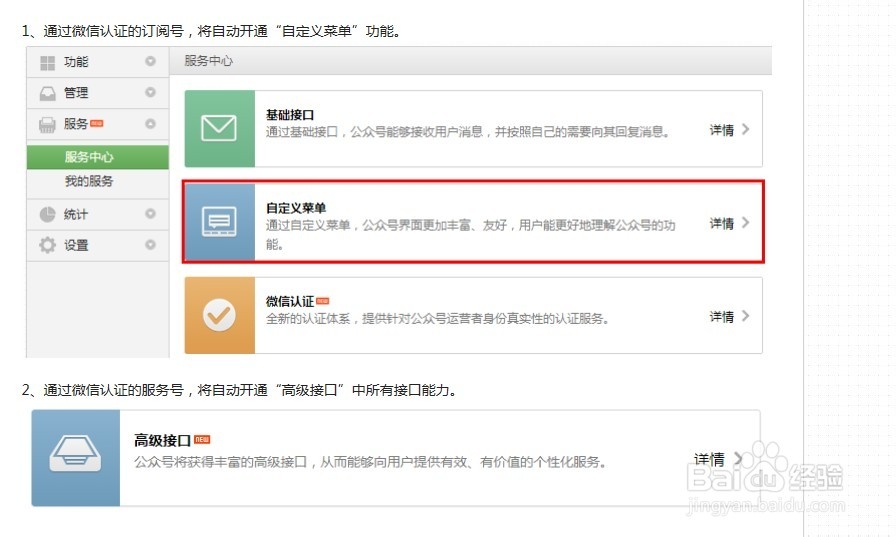Viewport: 896px width, 537px height.
Task: Click the 服务 printer icon in the sidebar
Action: [47, 124]
